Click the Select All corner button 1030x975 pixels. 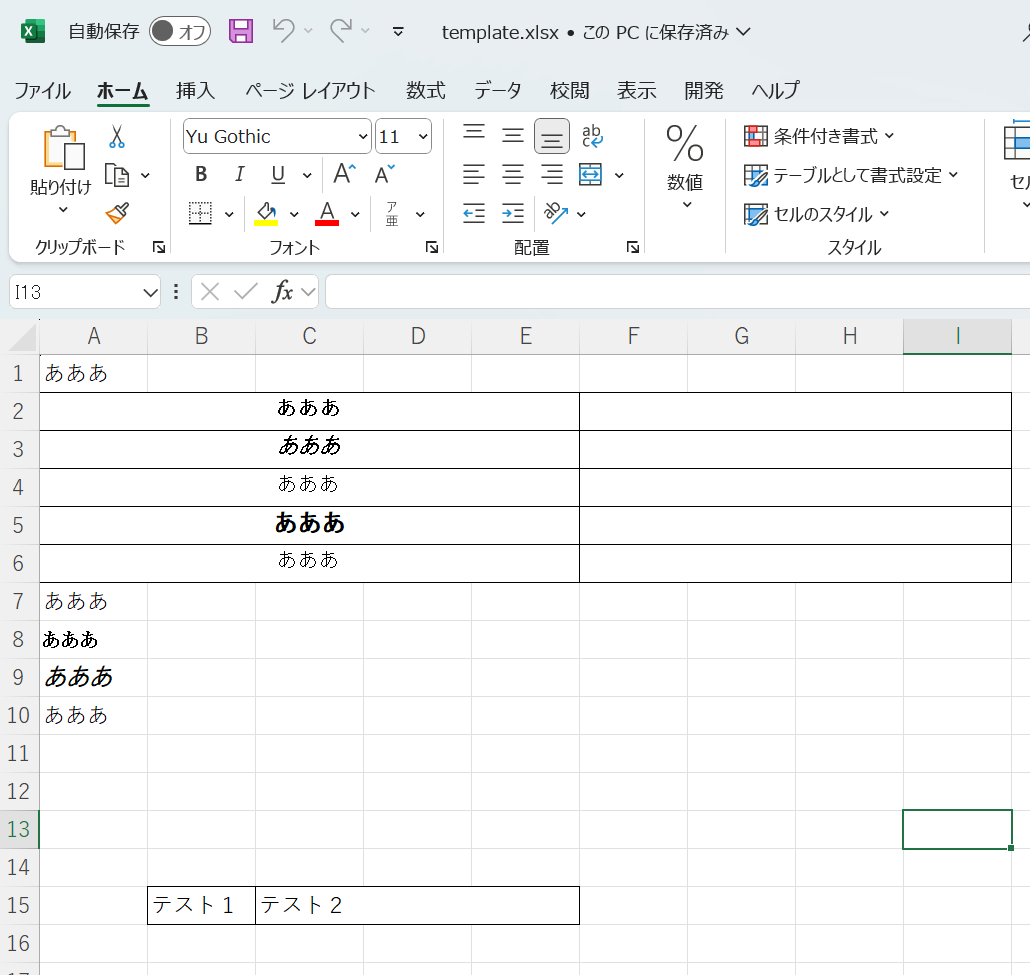22,337
